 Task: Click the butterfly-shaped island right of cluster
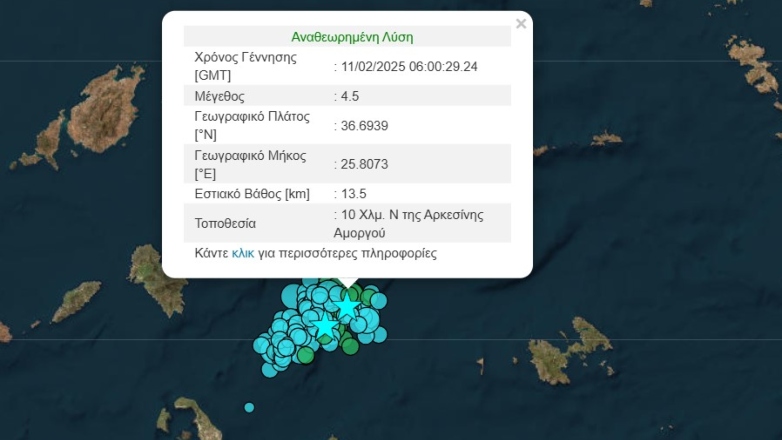coord(567,348)
